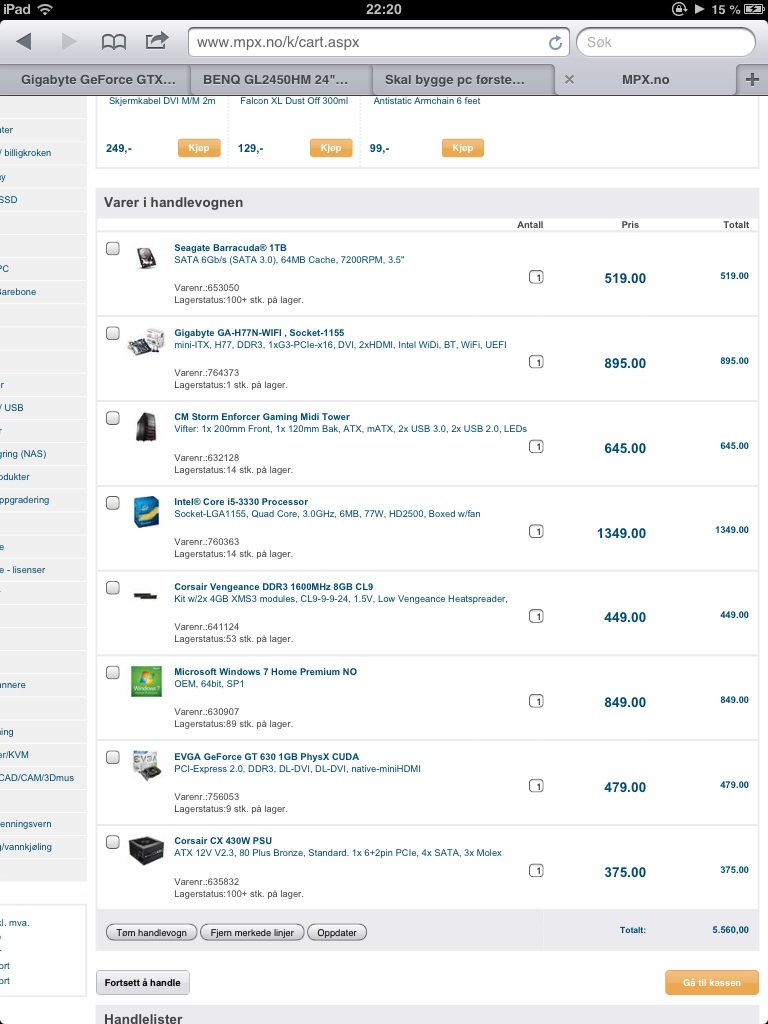Check the Gigabyte GA-H77N-WIFI row checkbox
The image size is (768, 1024).
pyautogui.click(x=113, y=333)
